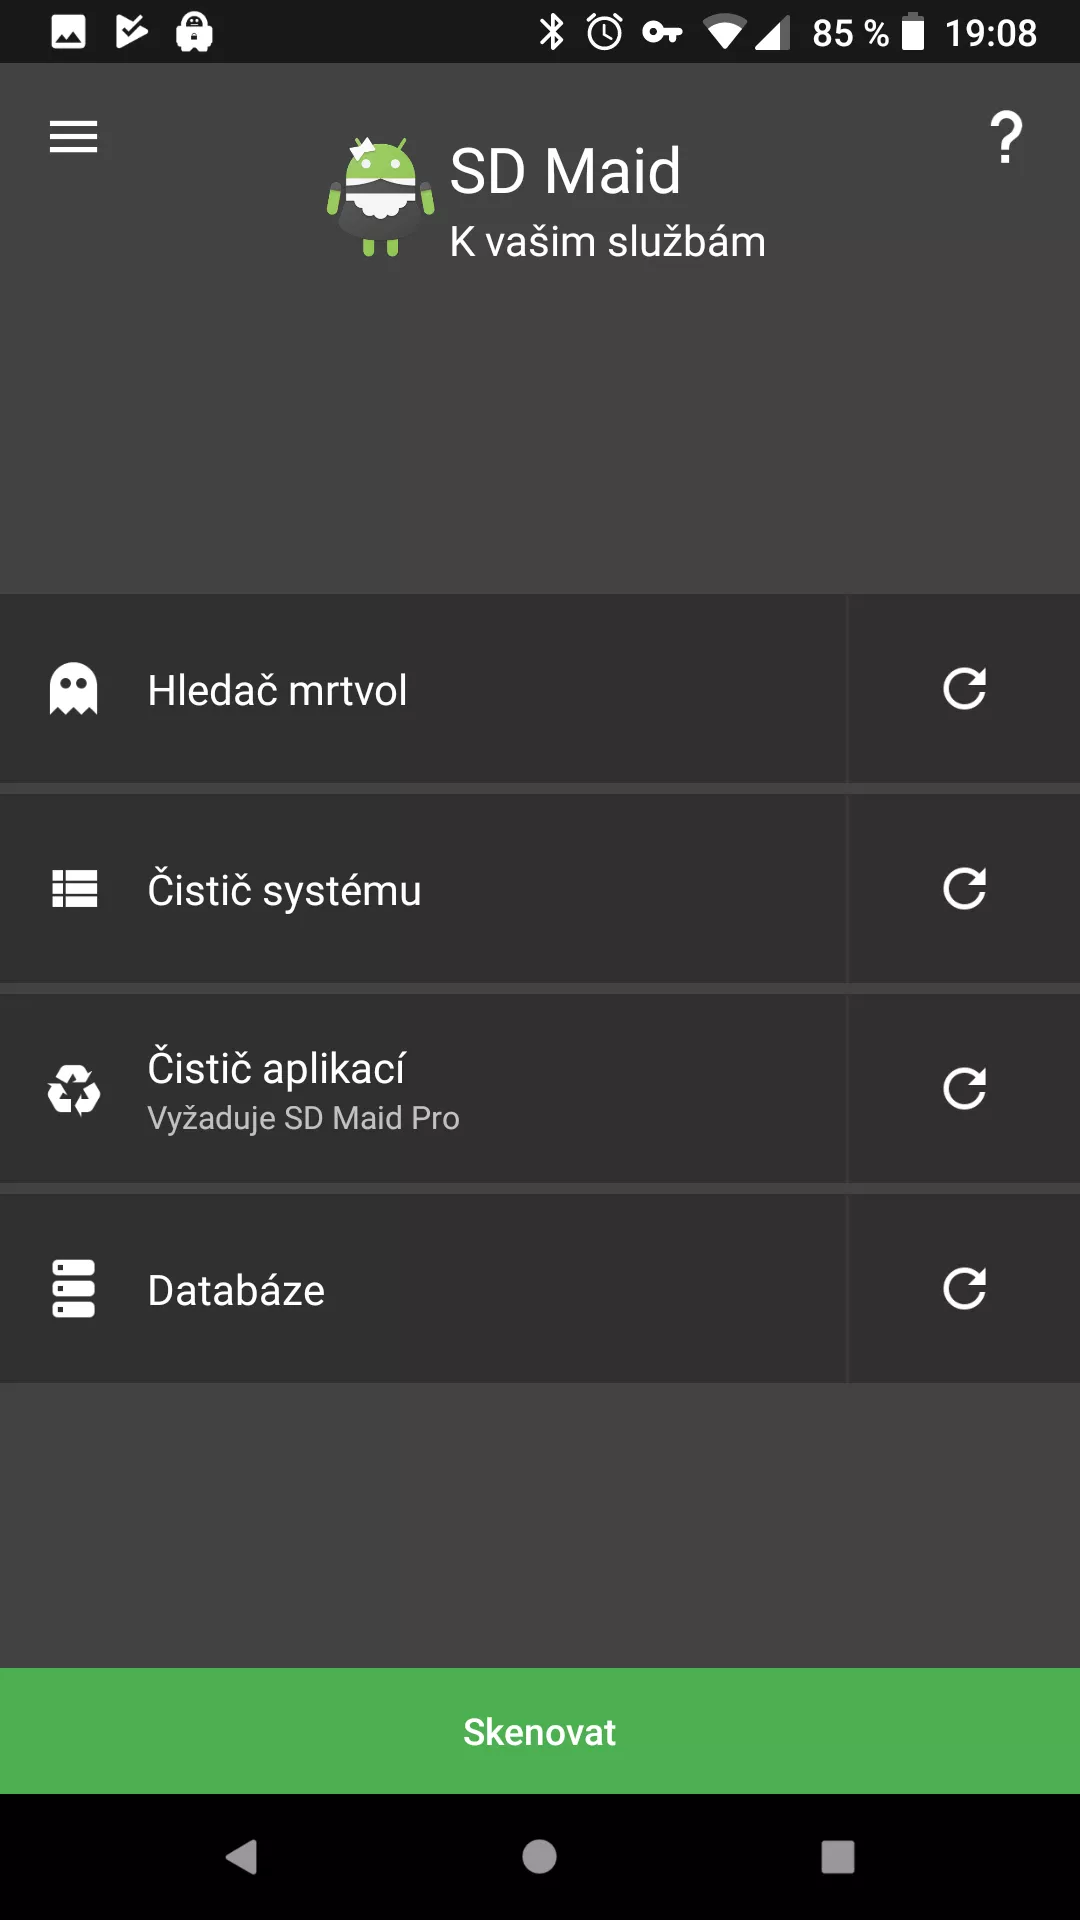Tap the list icon for Čistič systému
The image size is (1080, 1920).
74,889
